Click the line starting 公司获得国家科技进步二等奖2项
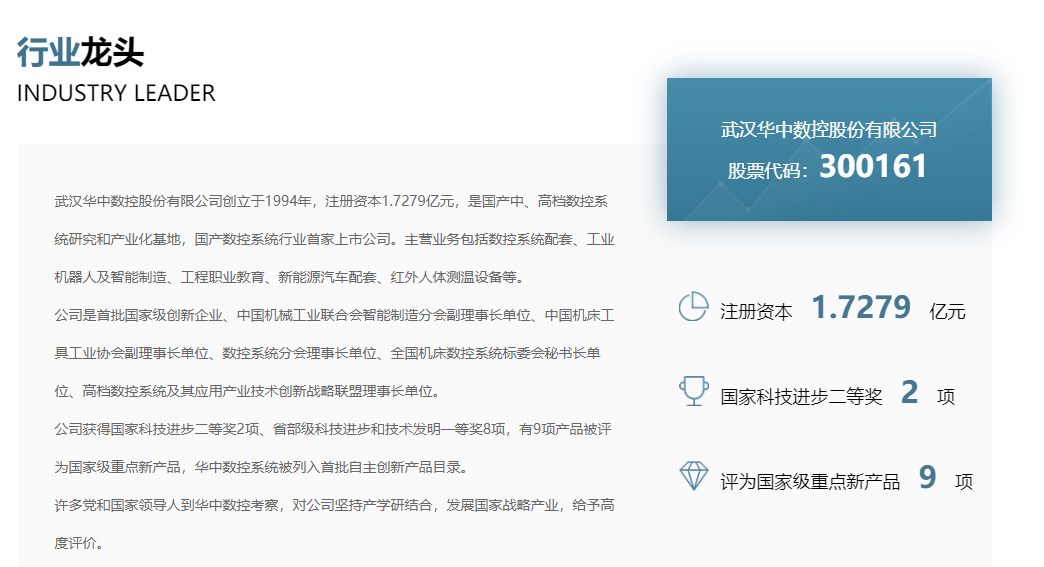 [x=333, y=429]
